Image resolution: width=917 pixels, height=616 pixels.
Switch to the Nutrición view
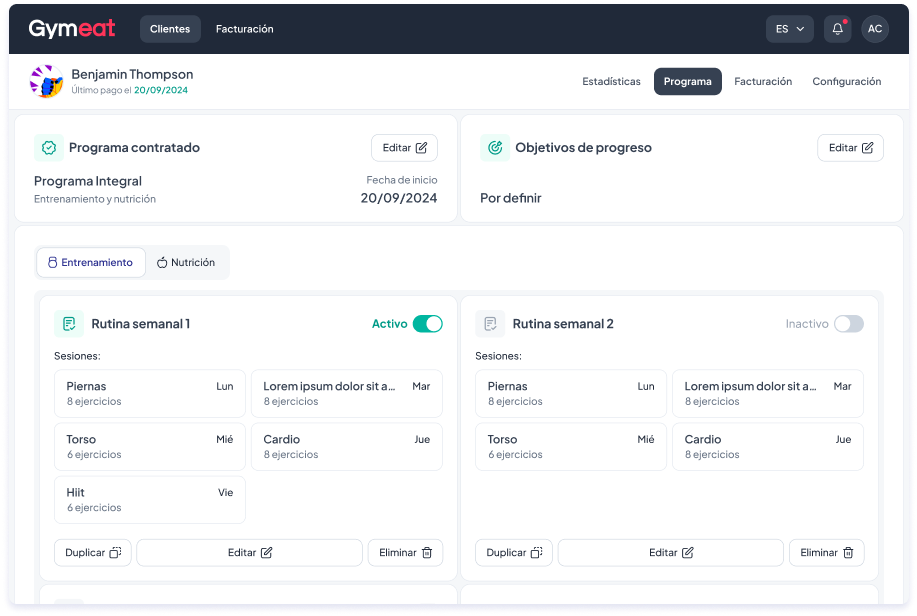pos(186,263)
